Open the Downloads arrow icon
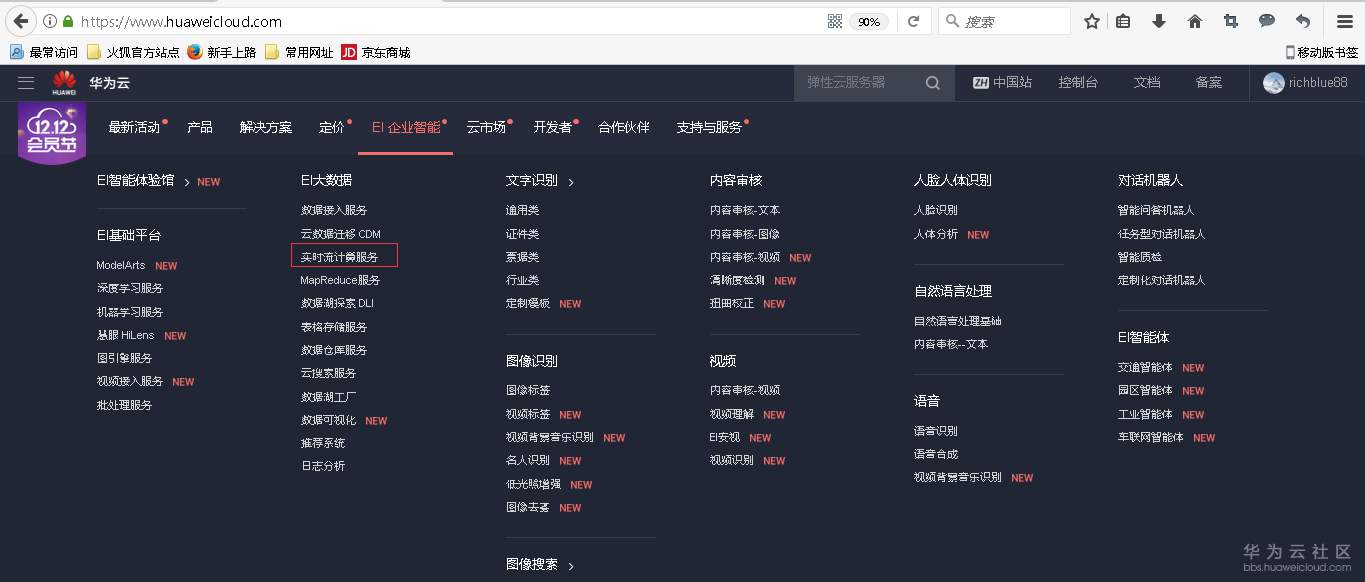1365x582 pixels. pyautogui.click(x=1158, y=20)
